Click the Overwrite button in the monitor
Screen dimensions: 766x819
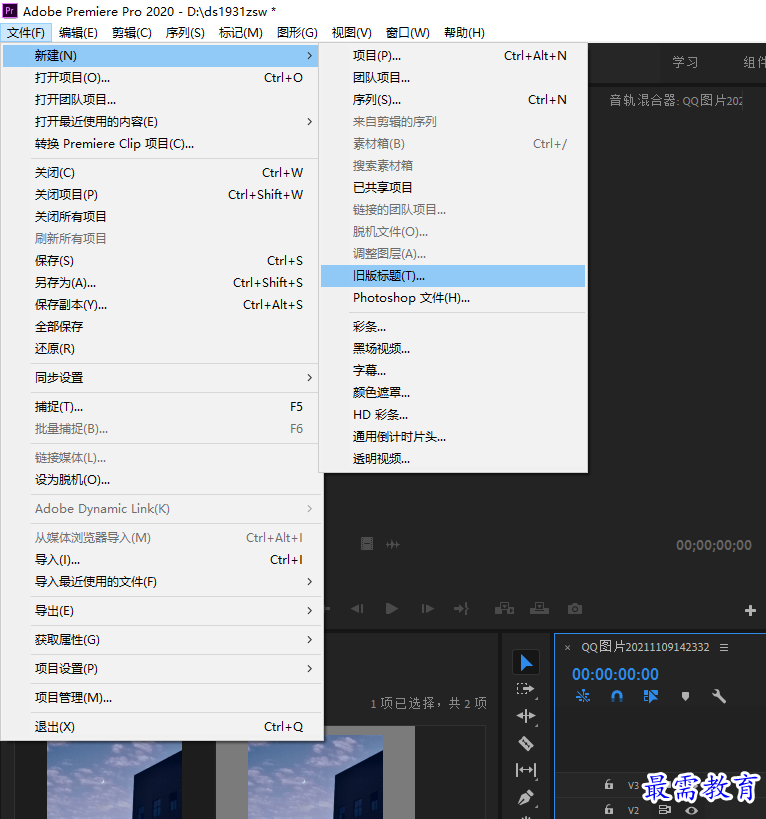pos(539,609)
